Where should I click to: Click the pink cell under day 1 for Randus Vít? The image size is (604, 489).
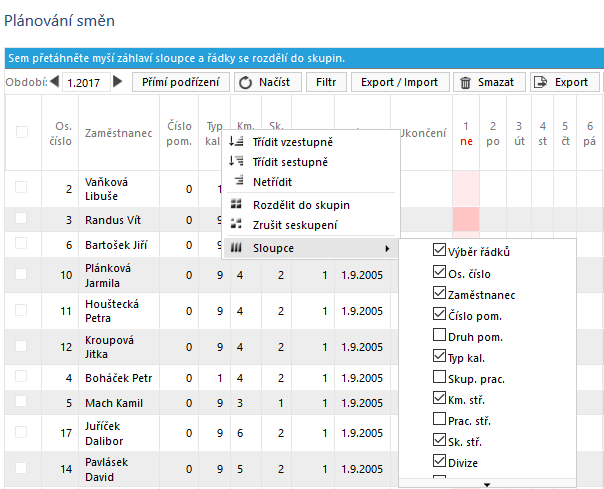pyautogui.click(x=466, y=219)
